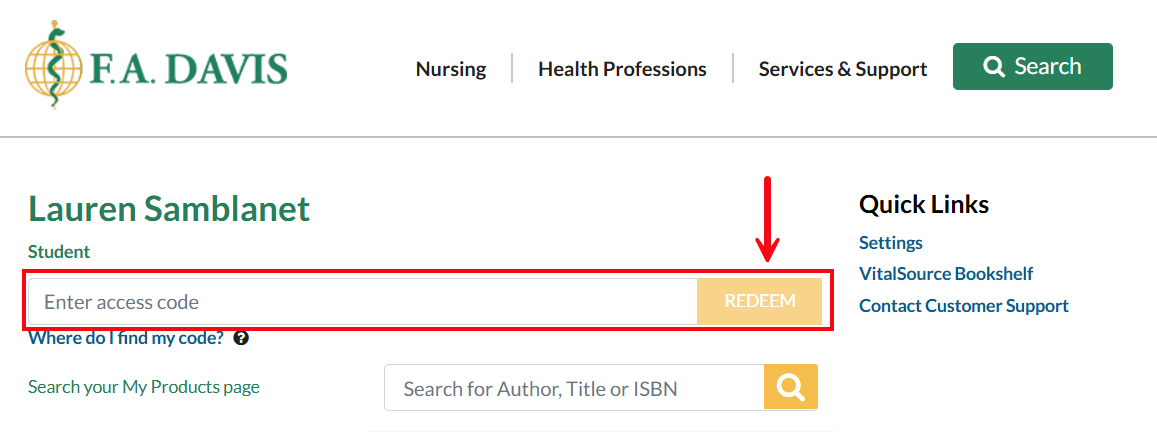Click the Student role label
This screenshot has height=443, width=1157.
point(59,252)
